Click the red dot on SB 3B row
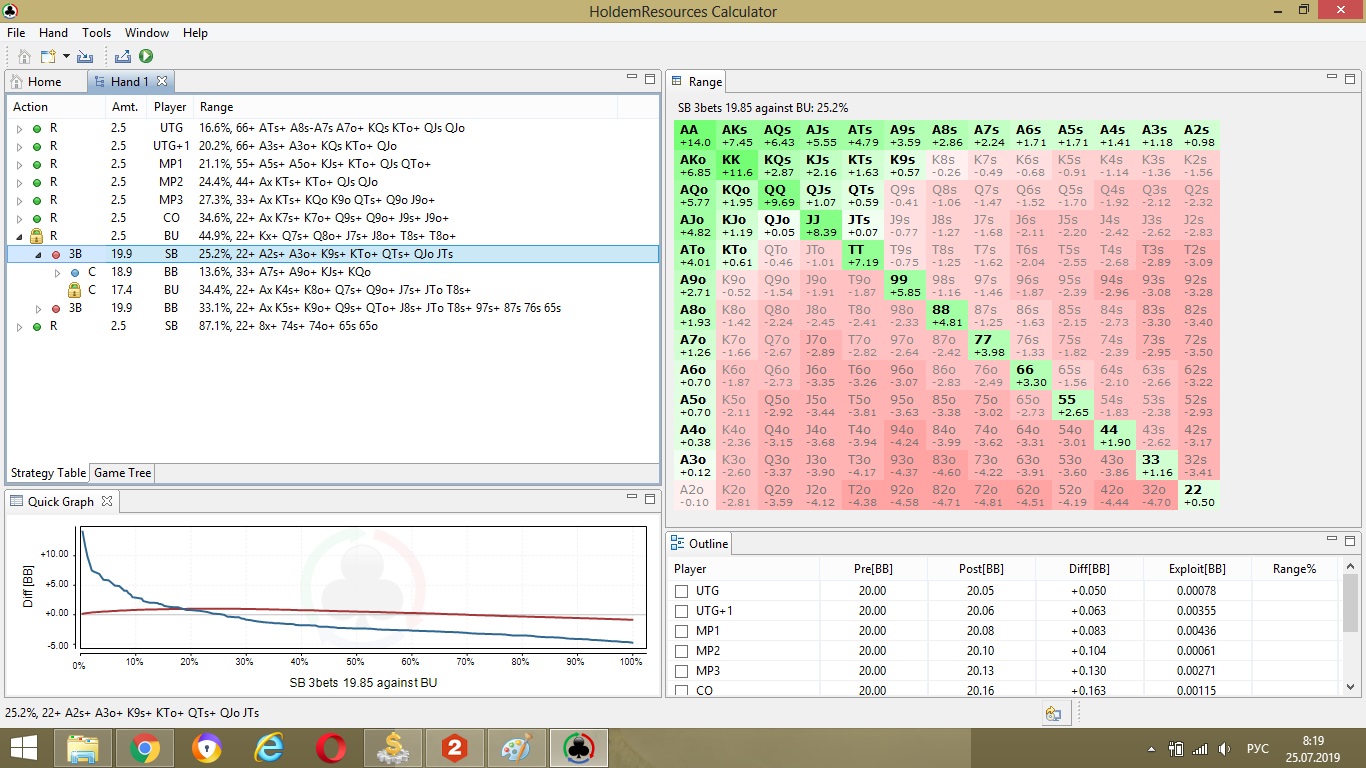Screen dimensions: 1366x768 (55, 254)
